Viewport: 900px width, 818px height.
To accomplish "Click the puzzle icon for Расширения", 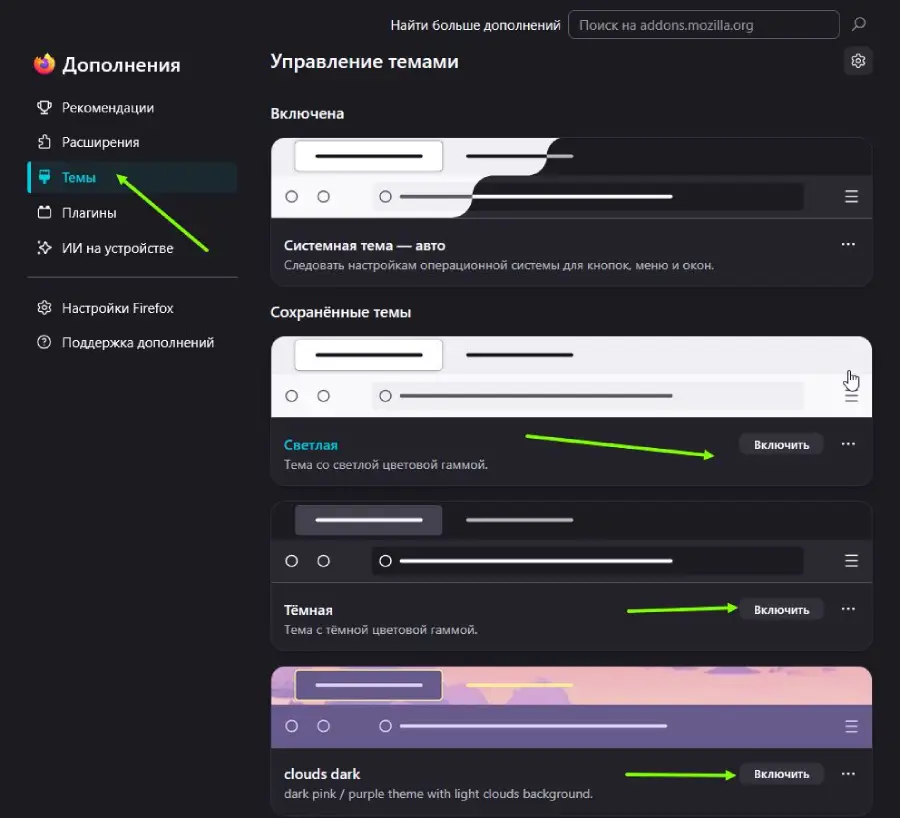I will click(x=44, y=142).
